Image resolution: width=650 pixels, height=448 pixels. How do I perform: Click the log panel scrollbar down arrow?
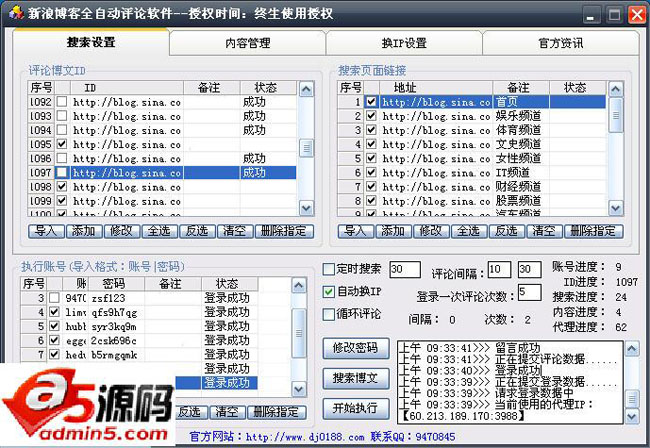pos(632,416)
